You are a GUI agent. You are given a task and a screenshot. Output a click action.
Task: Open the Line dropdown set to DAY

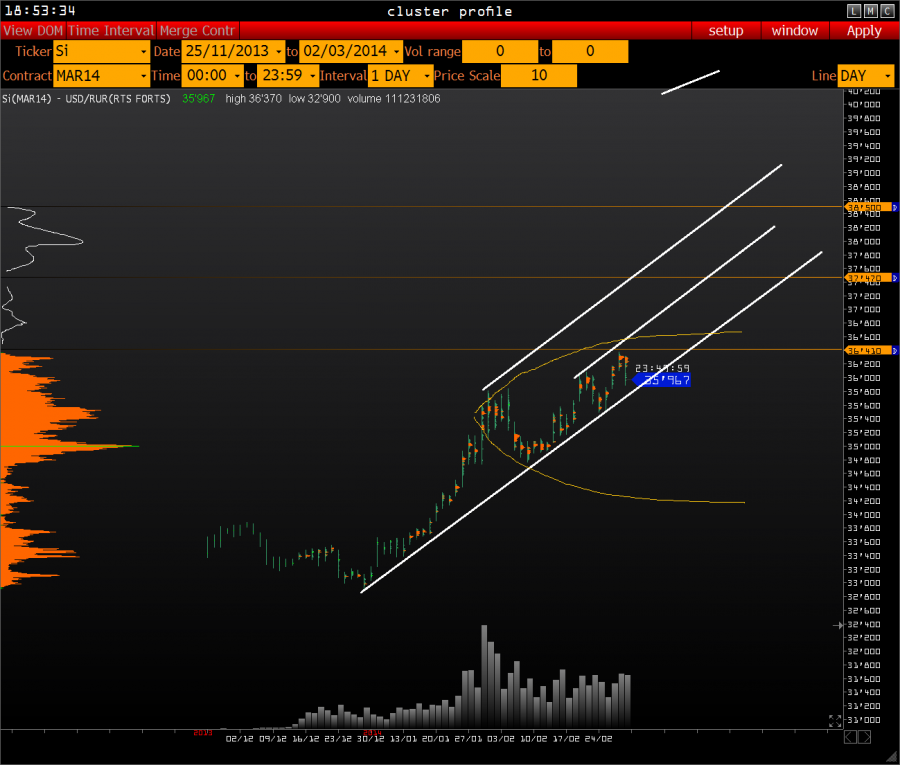(x=866, y=76)
